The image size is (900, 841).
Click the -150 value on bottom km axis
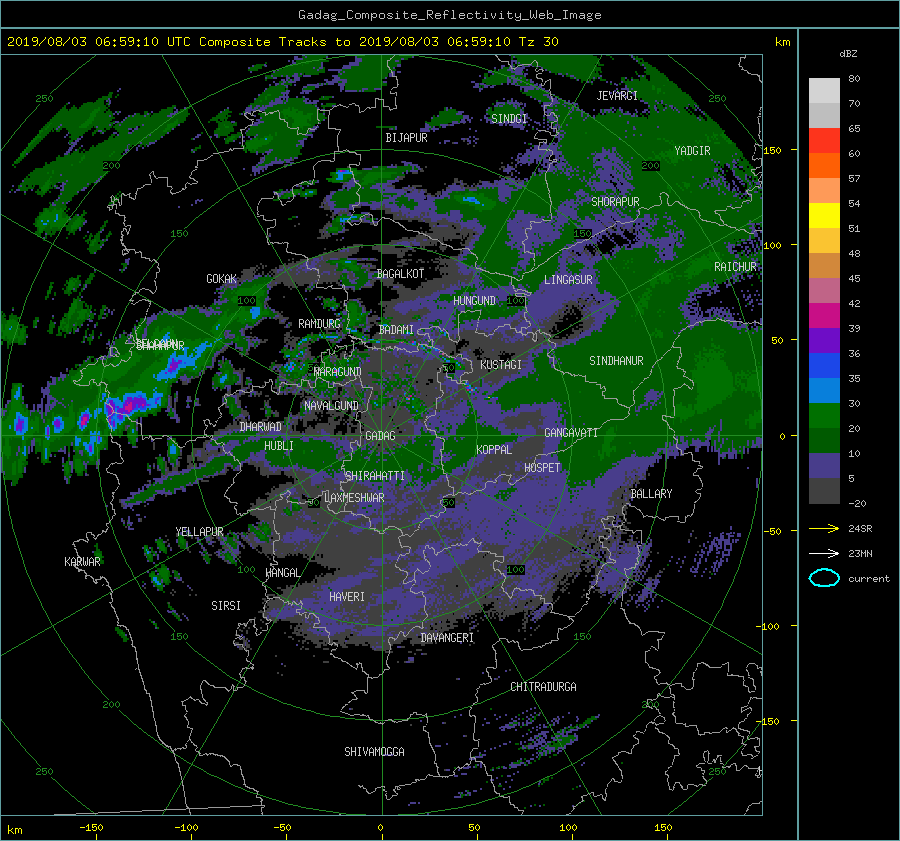pos(91,828)
